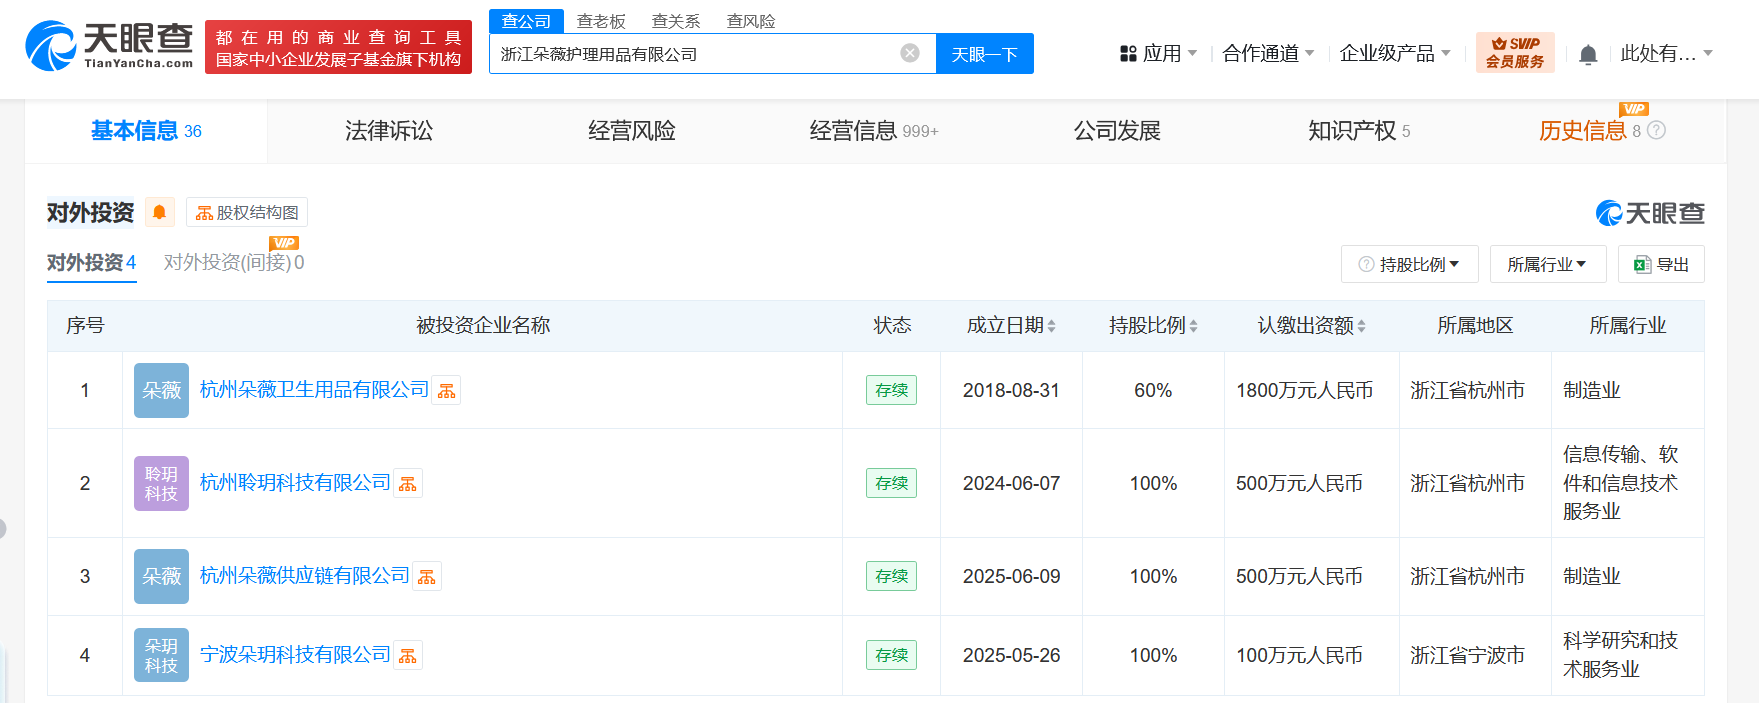Clear the search box text
This screenshot has height=703, width=1759.
point(910,53)
